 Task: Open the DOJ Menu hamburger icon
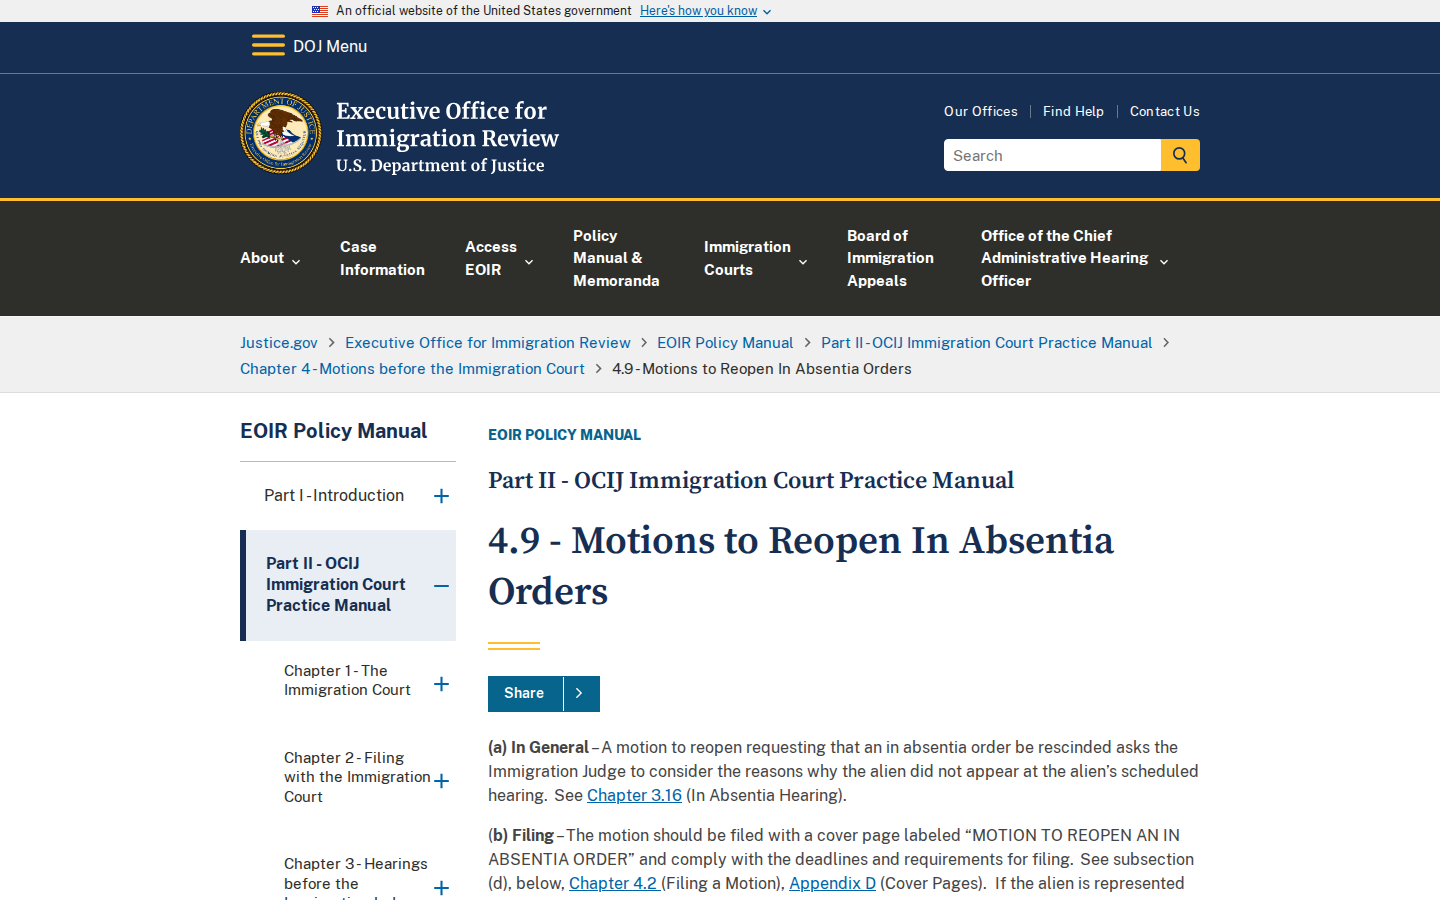pyautogui.click(x=268, y=46)
